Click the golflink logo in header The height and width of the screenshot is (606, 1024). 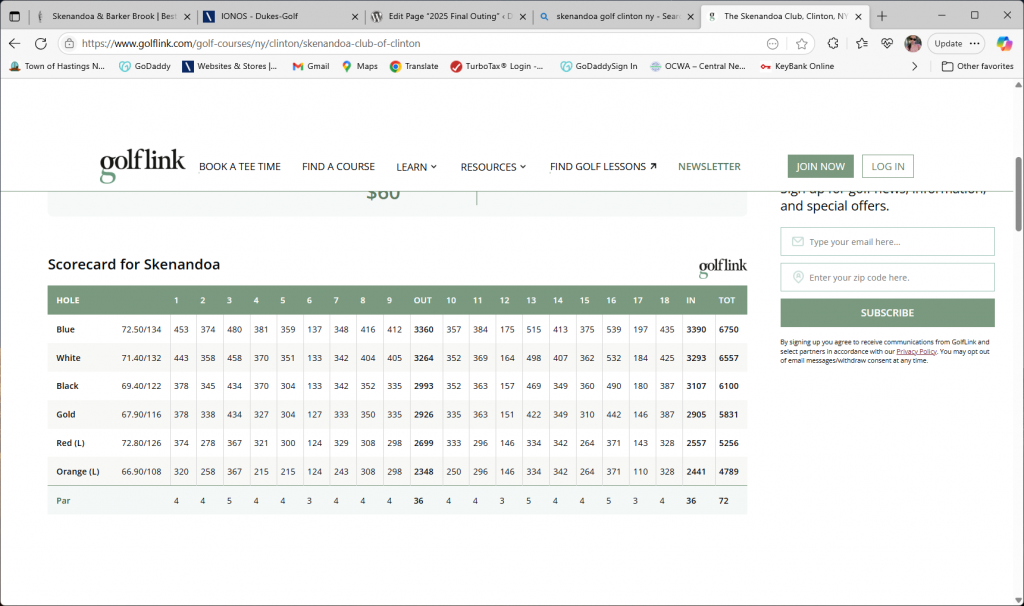[142, 166]
